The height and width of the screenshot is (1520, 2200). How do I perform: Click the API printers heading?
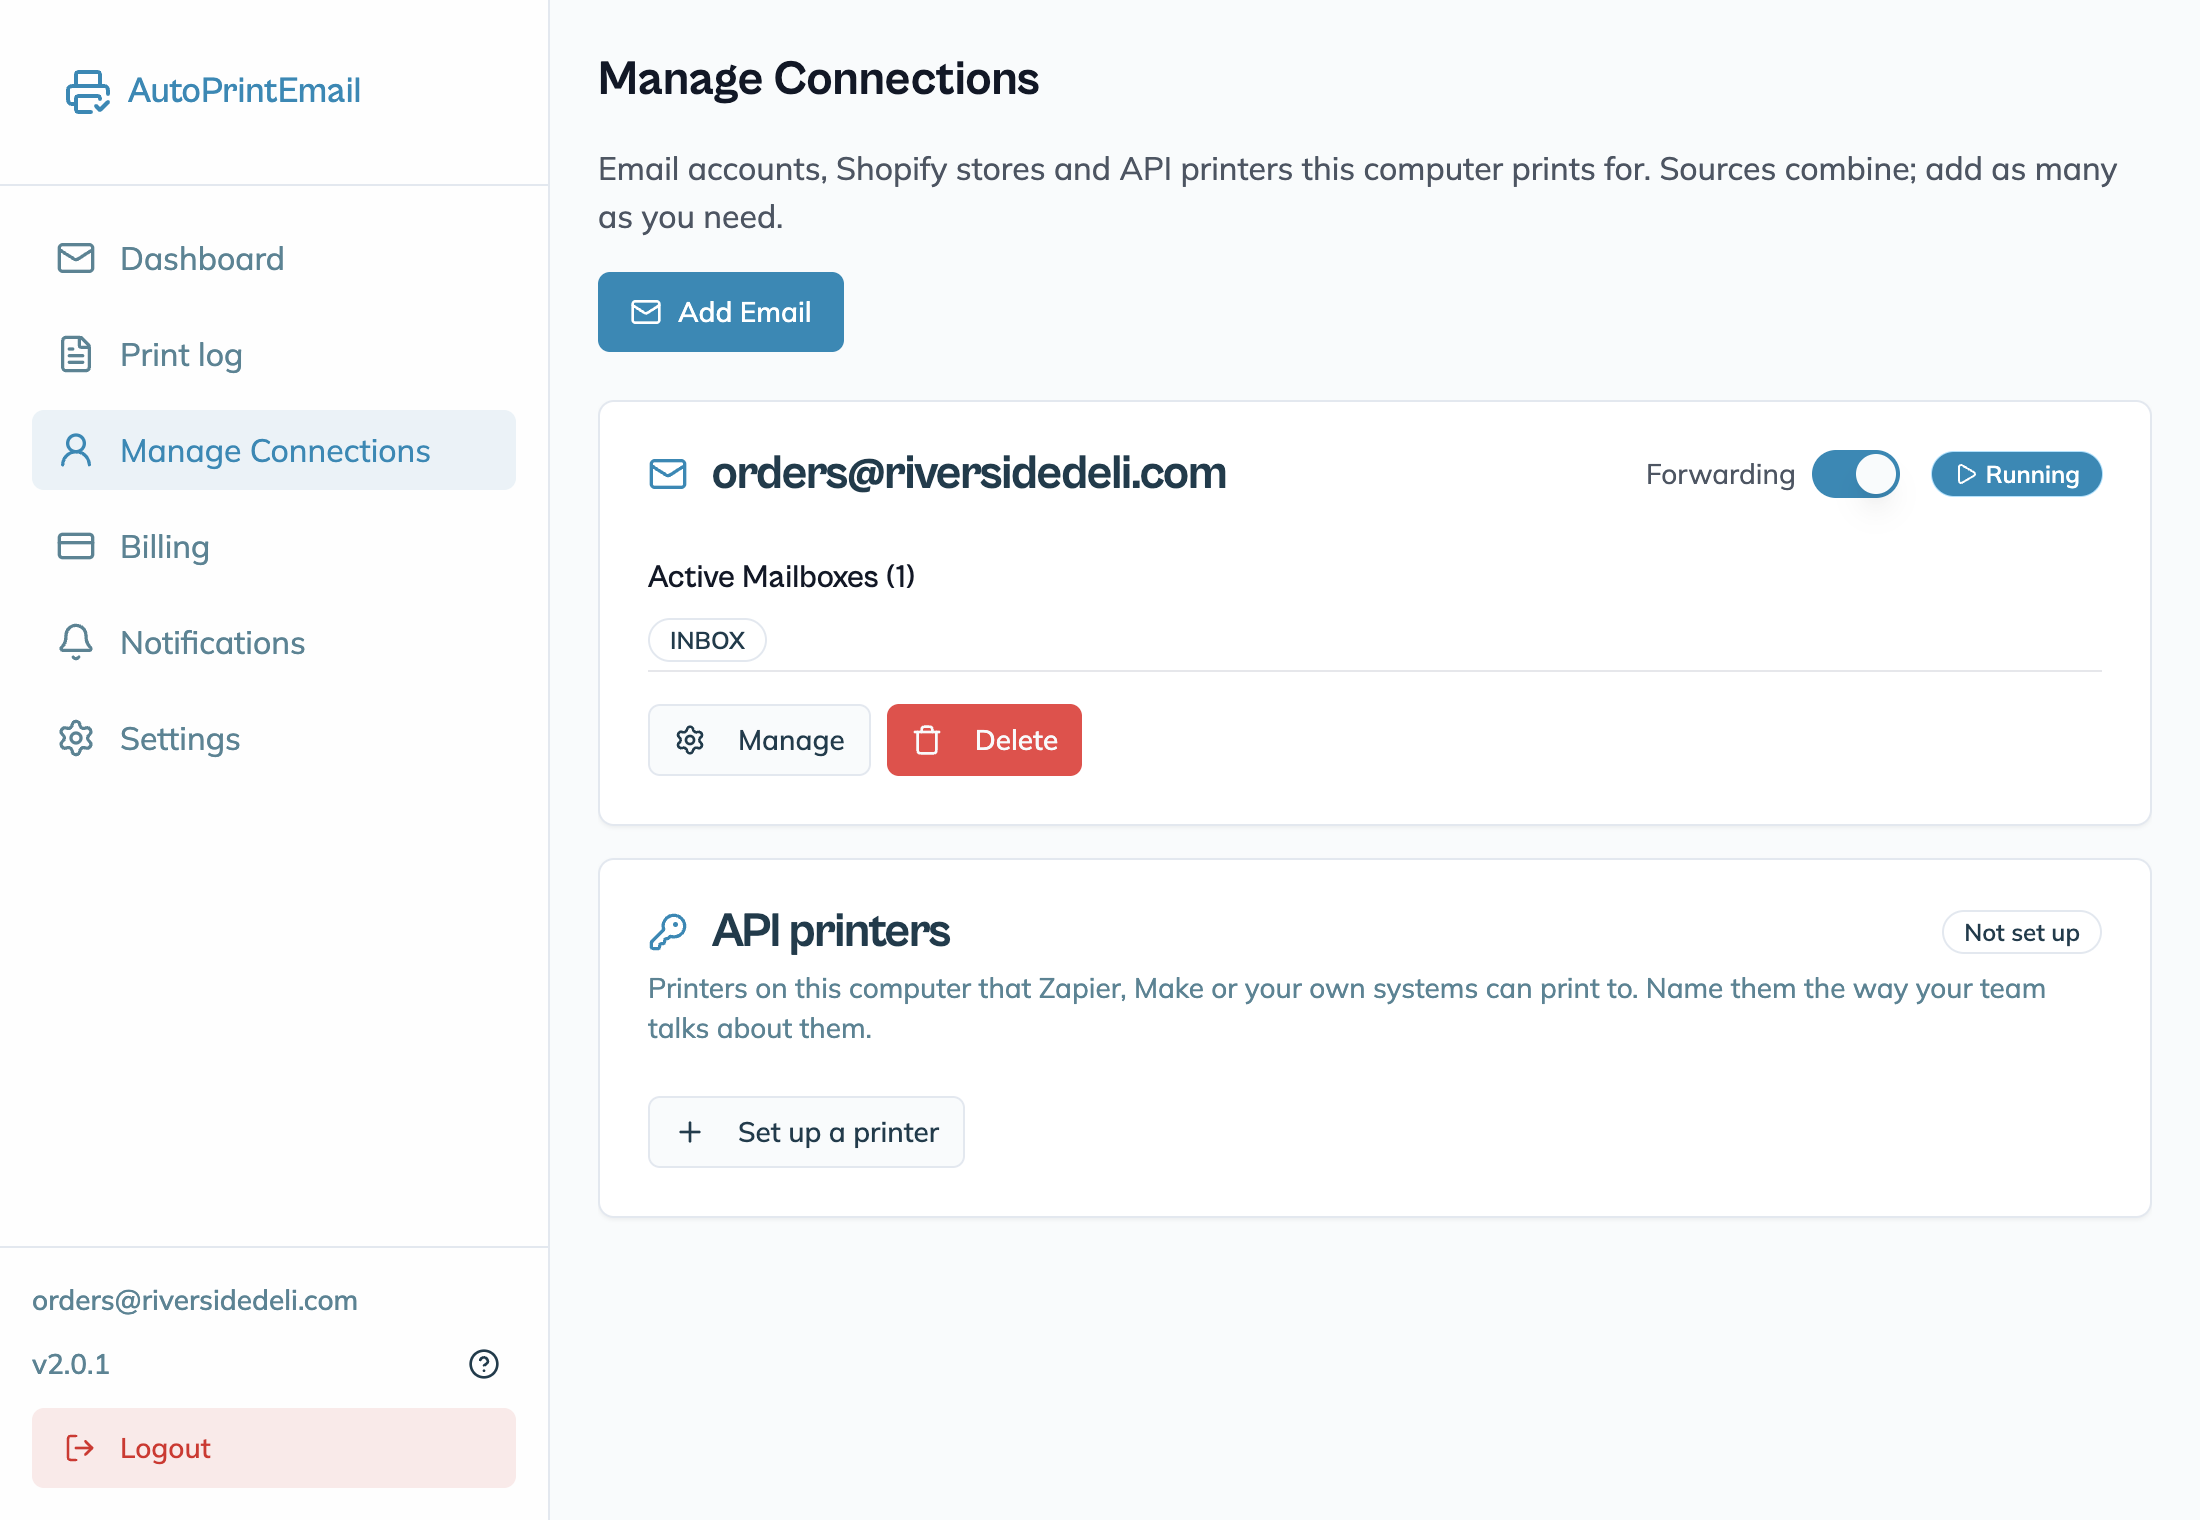[830, 931]
